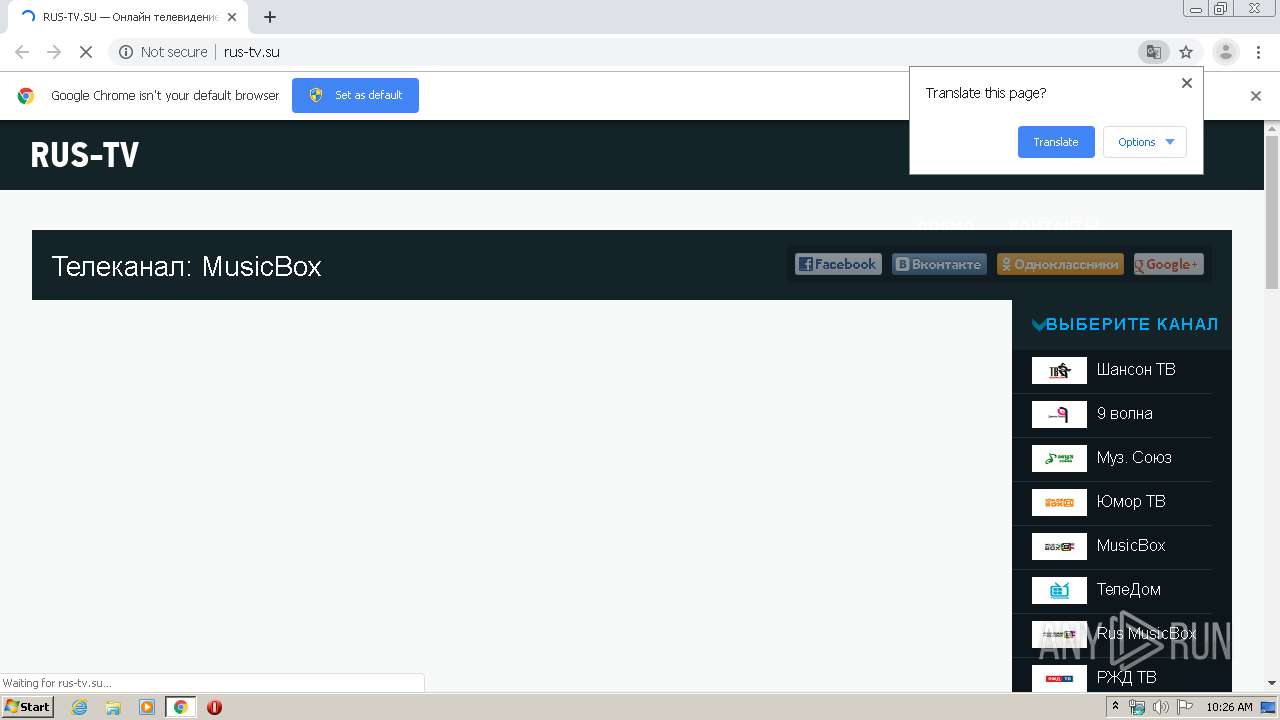The width and height of the screenshot is (1280, 720).
Task: Click the browser forward arrow
Action: [x=54, y=52]
